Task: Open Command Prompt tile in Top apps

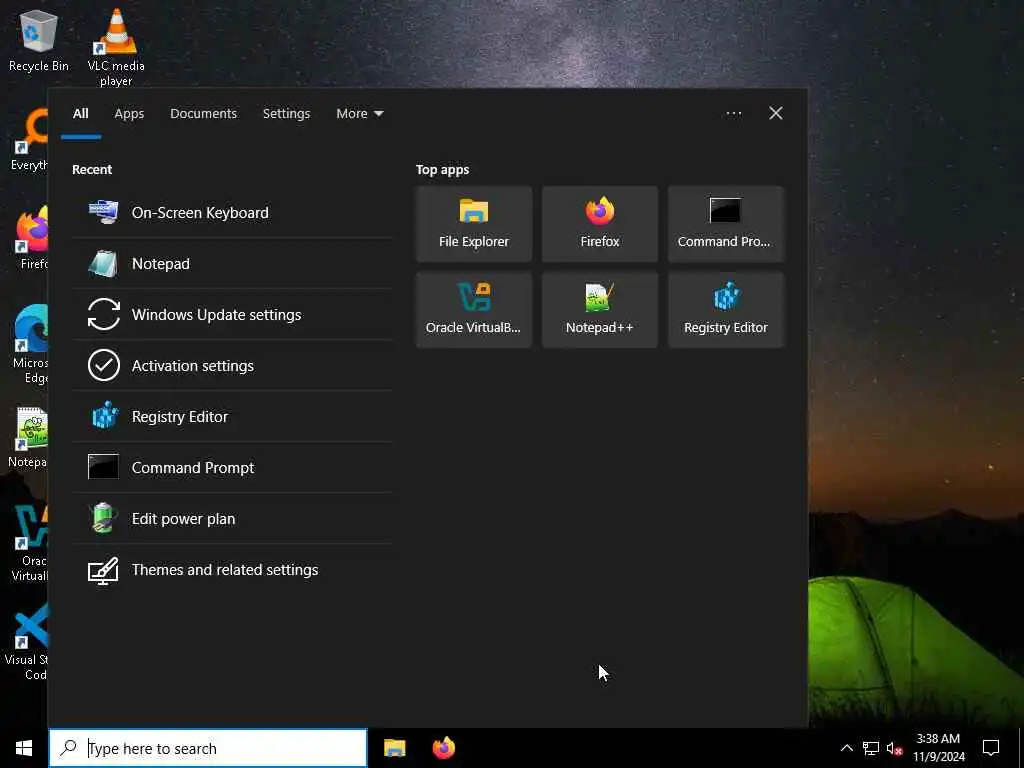Action: tap(726, 224)
